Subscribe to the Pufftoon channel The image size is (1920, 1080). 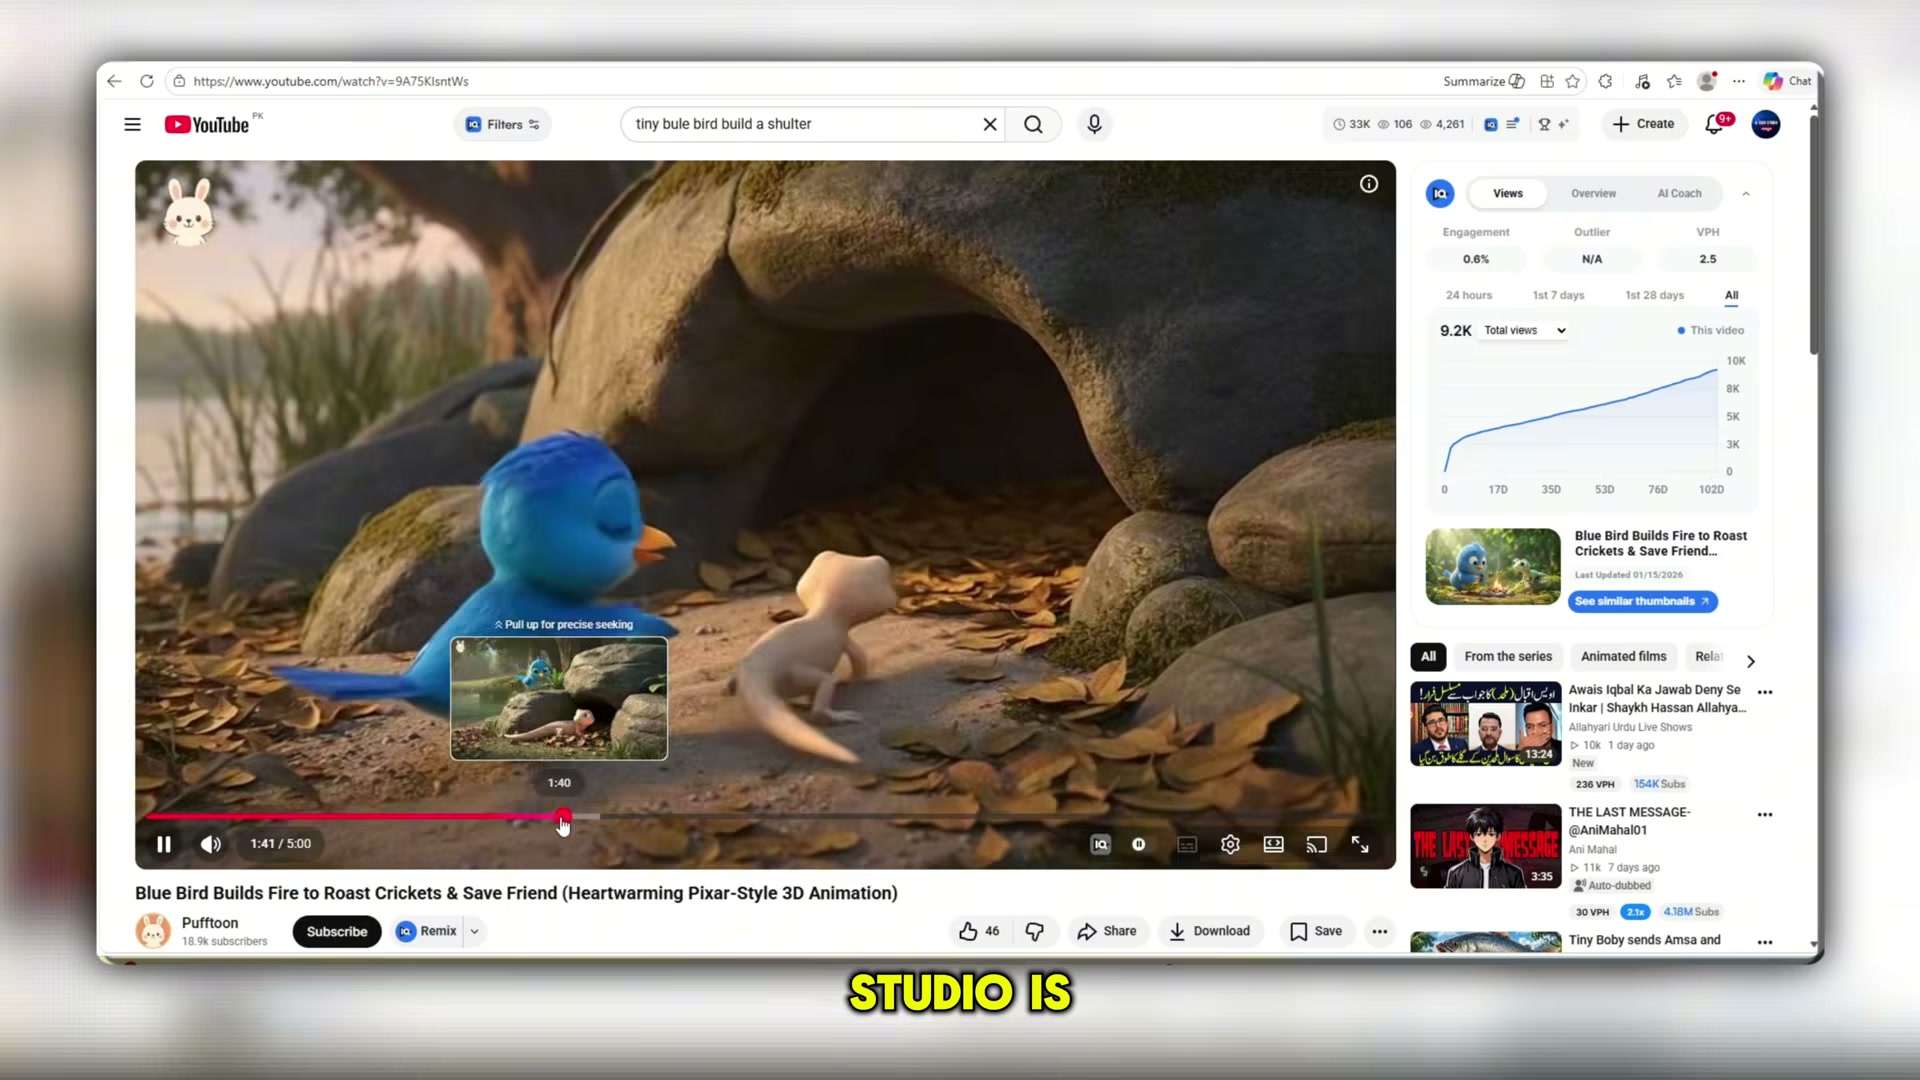337,931
